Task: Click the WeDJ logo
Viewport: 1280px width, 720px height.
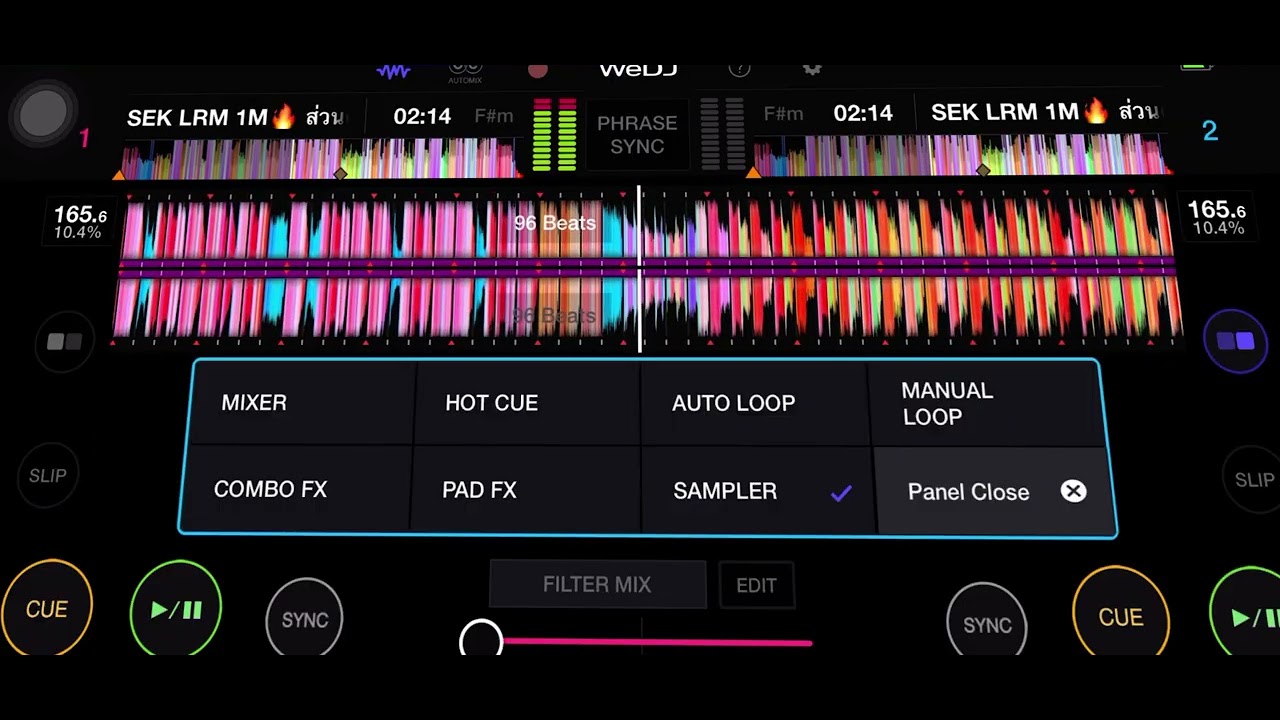Action: 638,70
